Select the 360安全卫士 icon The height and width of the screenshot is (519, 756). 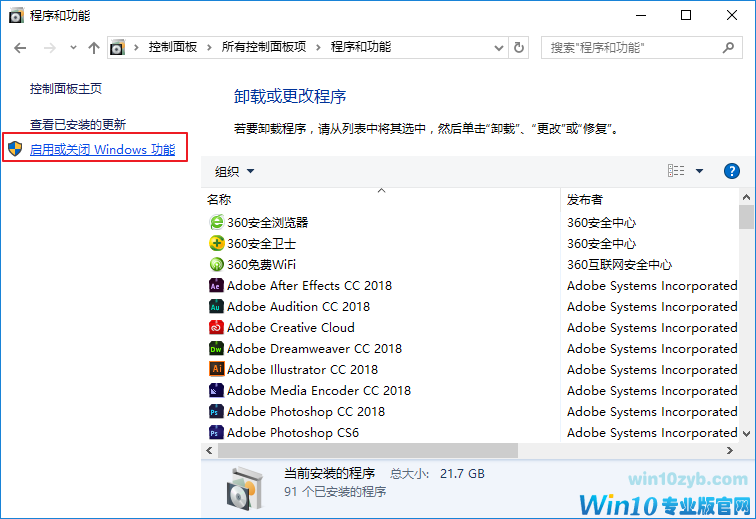point(216,243)
